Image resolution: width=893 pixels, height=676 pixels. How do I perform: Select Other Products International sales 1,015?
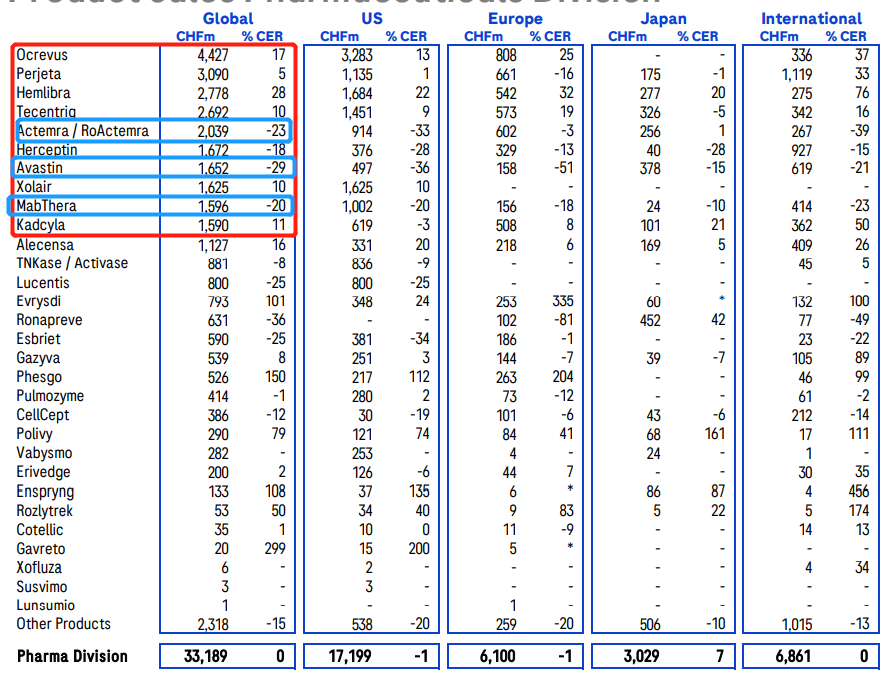[x=797, y=625]
